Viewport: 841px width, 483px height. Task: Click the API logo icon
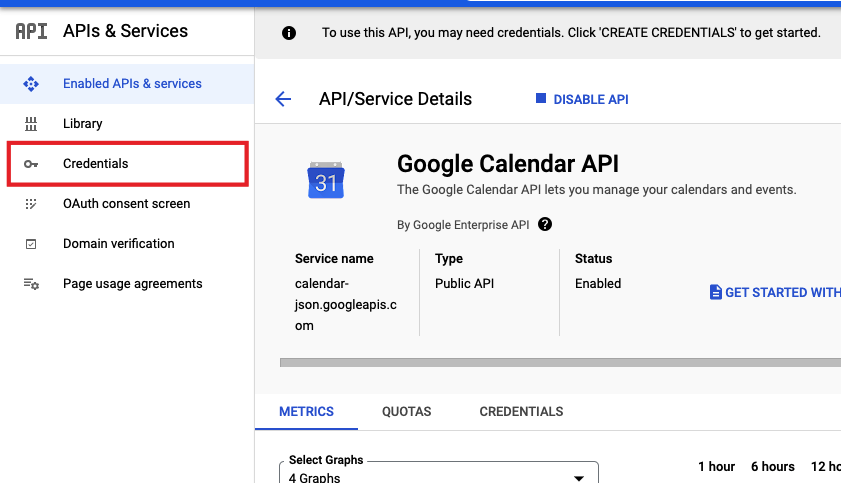pos(31,31)
